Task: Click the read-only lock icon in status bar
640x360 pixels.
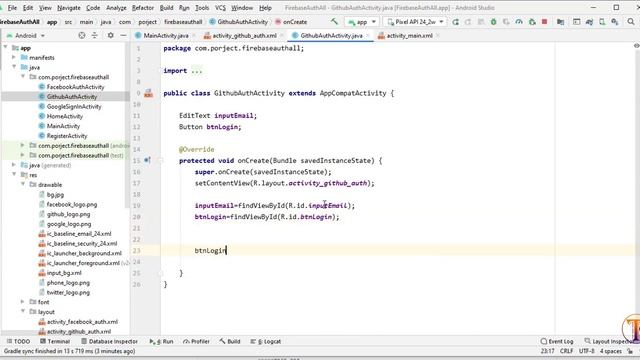Action: 630,351
